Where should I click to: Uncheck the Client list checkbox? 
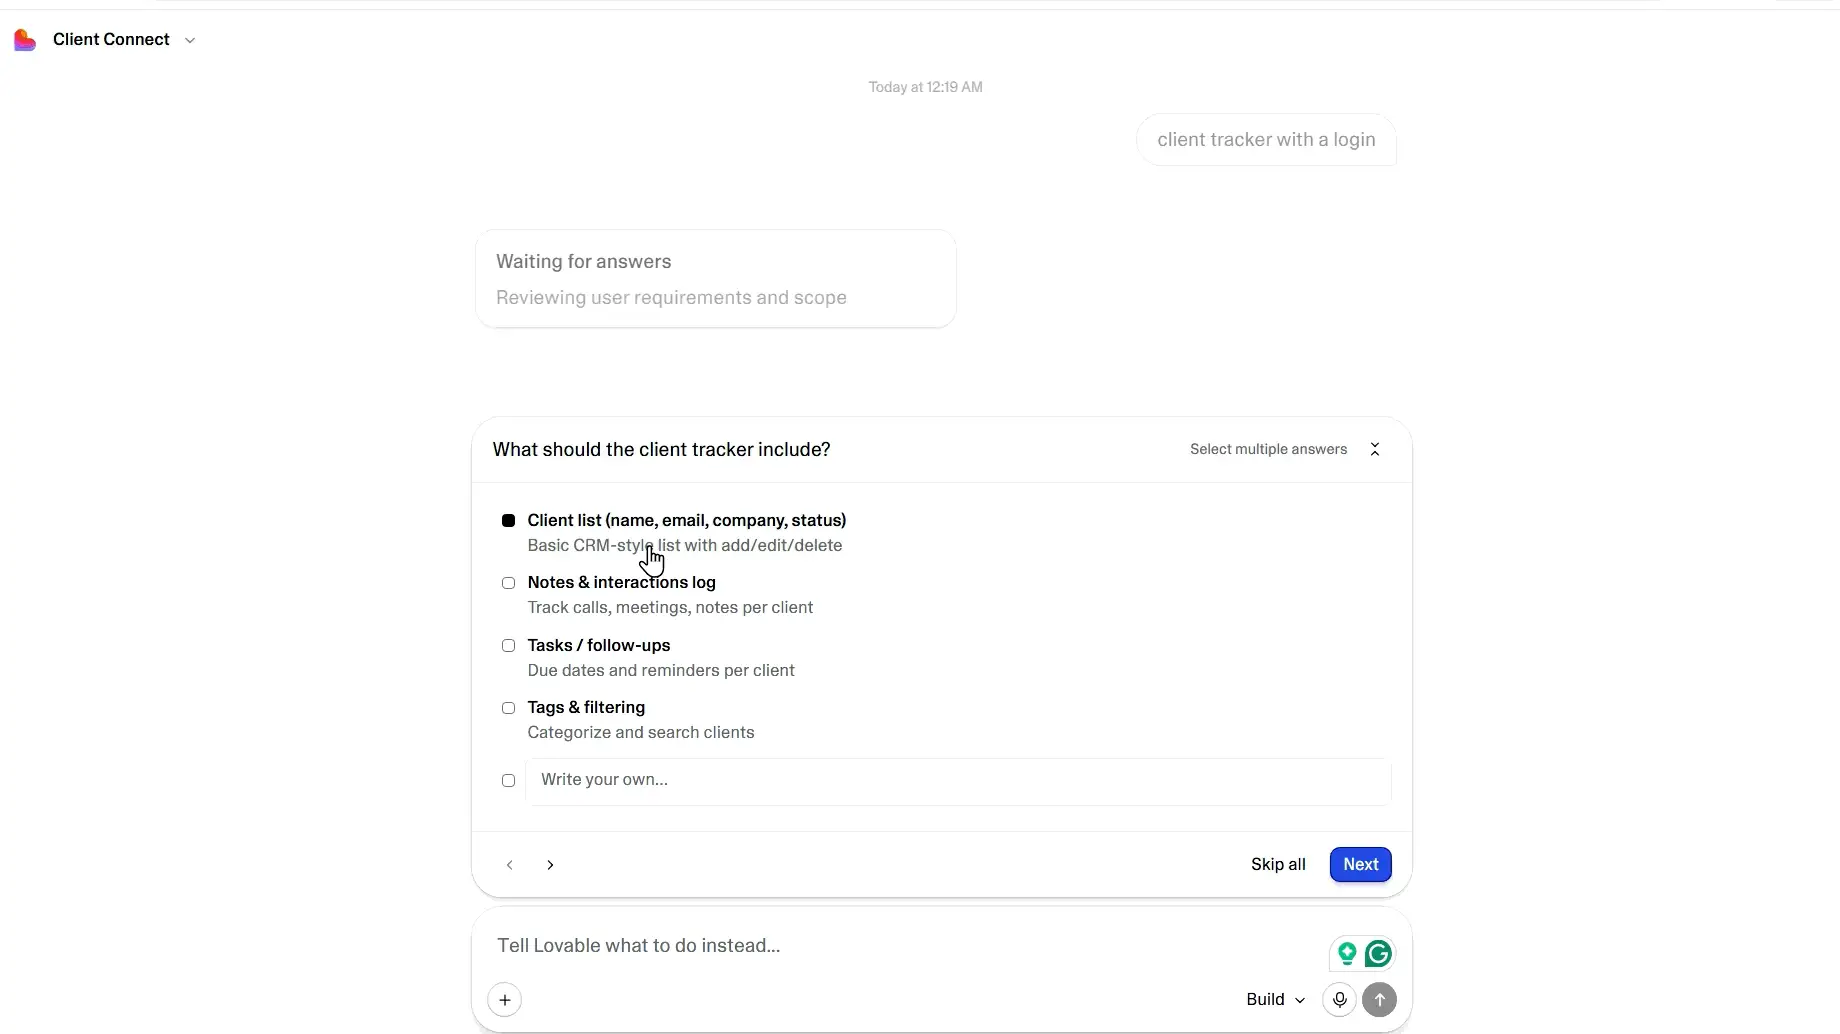click(508, 520)
